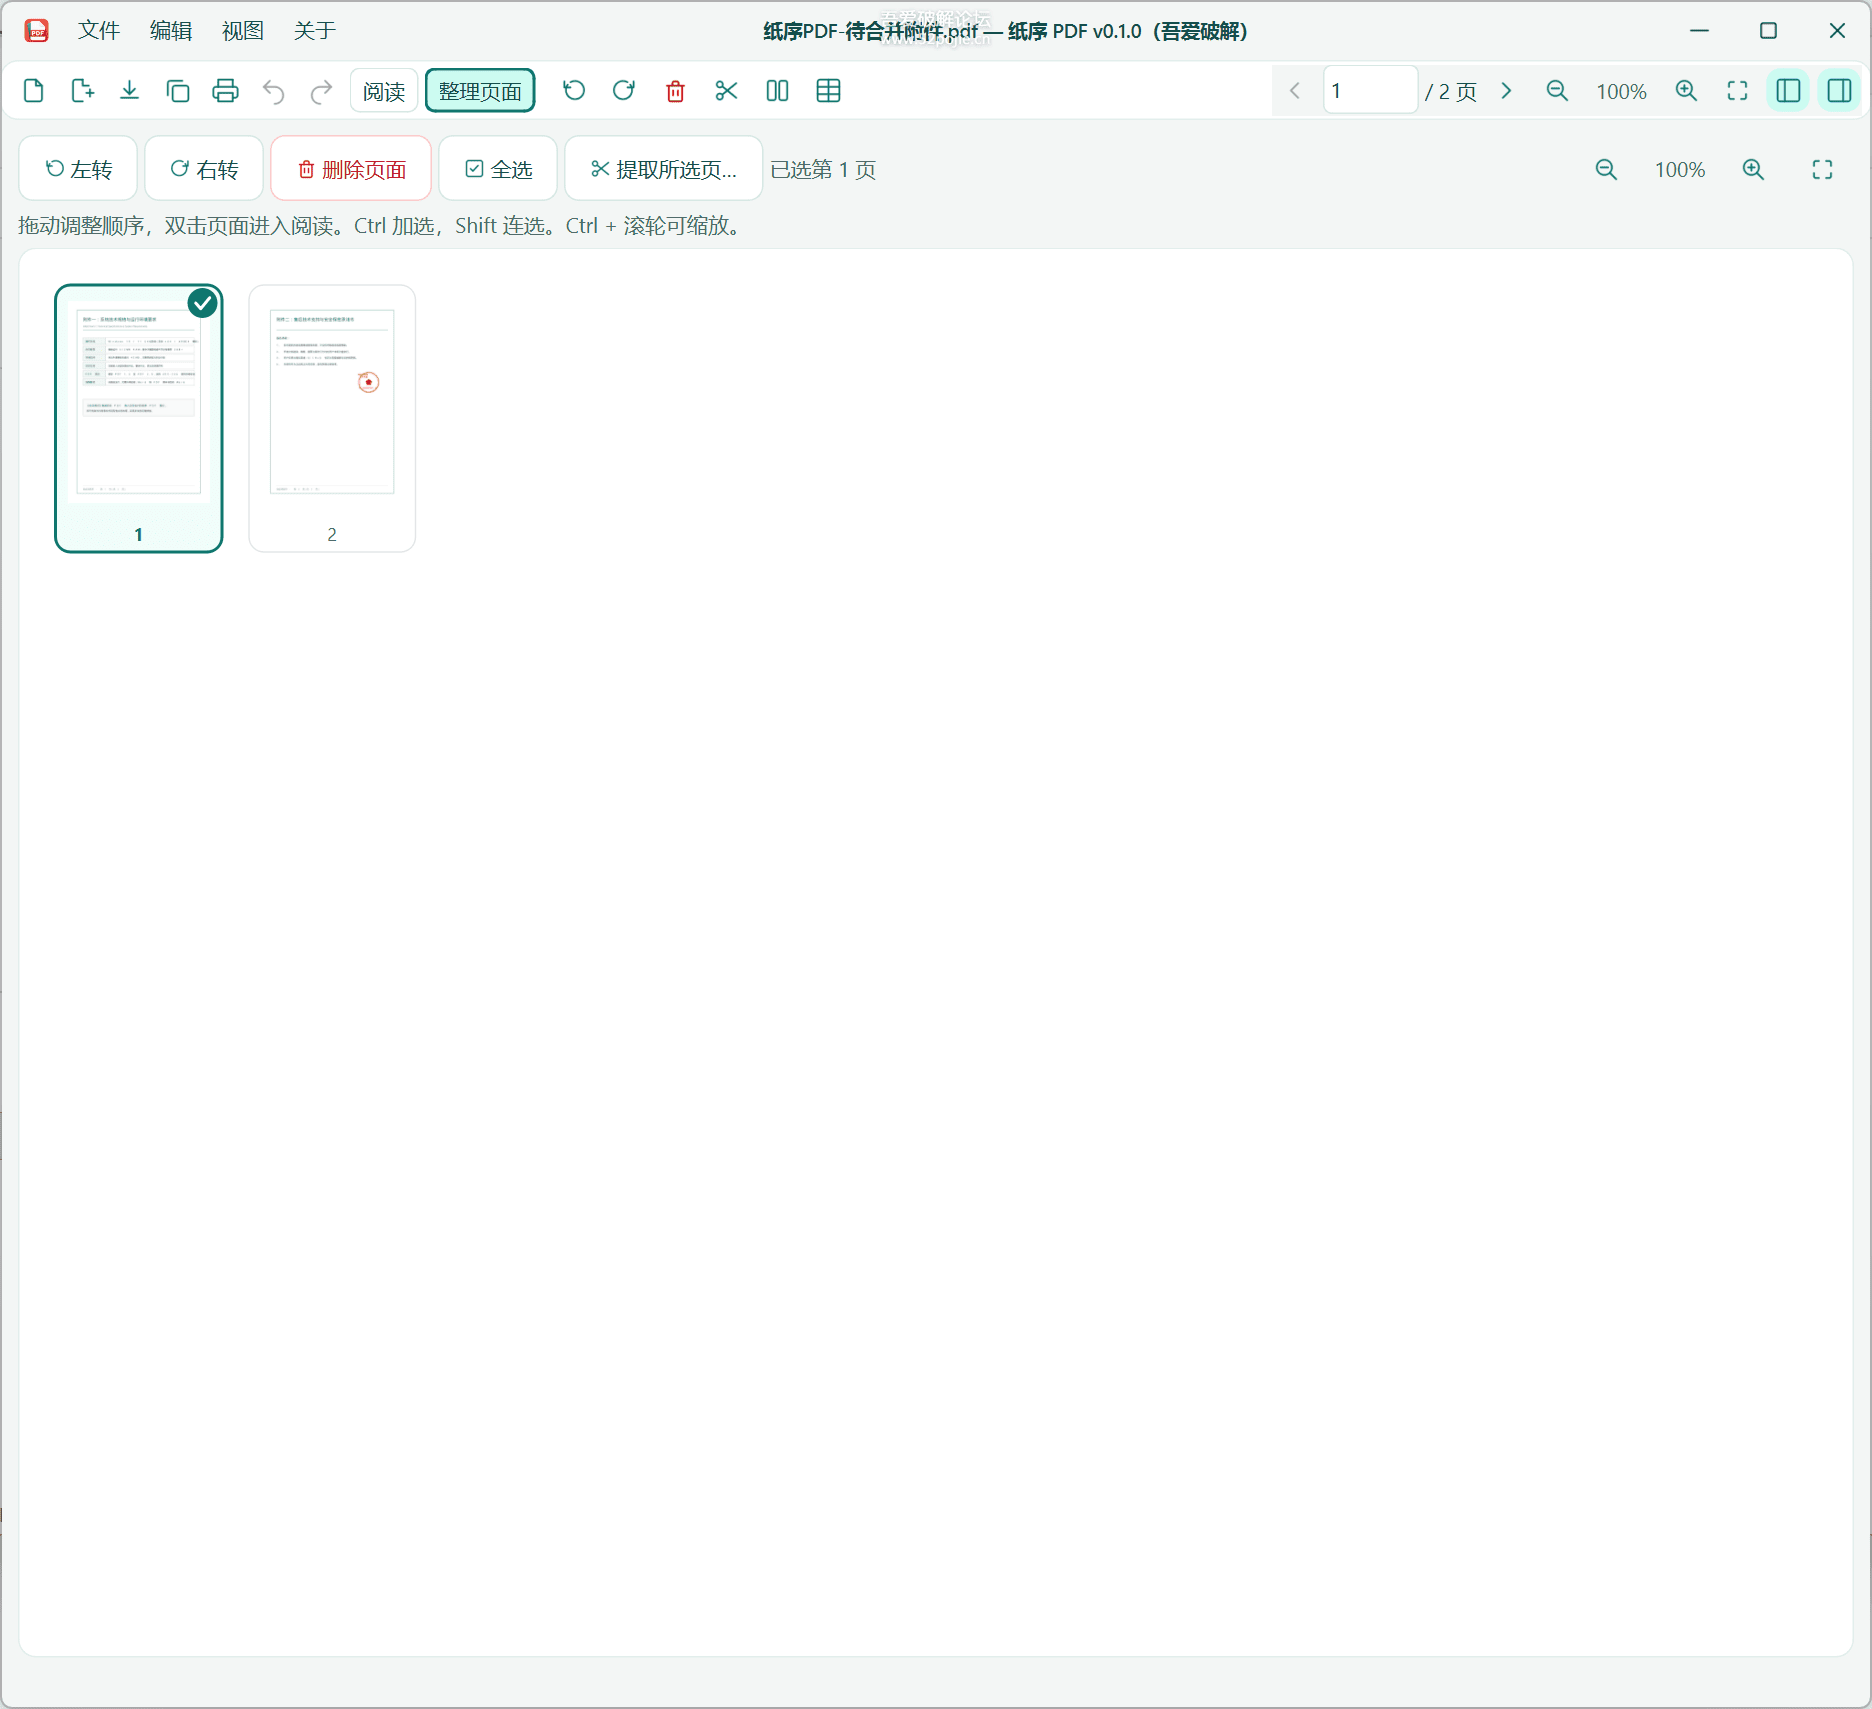Open the 视图 menu
Viewport: 1872px width, 1709px height.
point(243,31)
